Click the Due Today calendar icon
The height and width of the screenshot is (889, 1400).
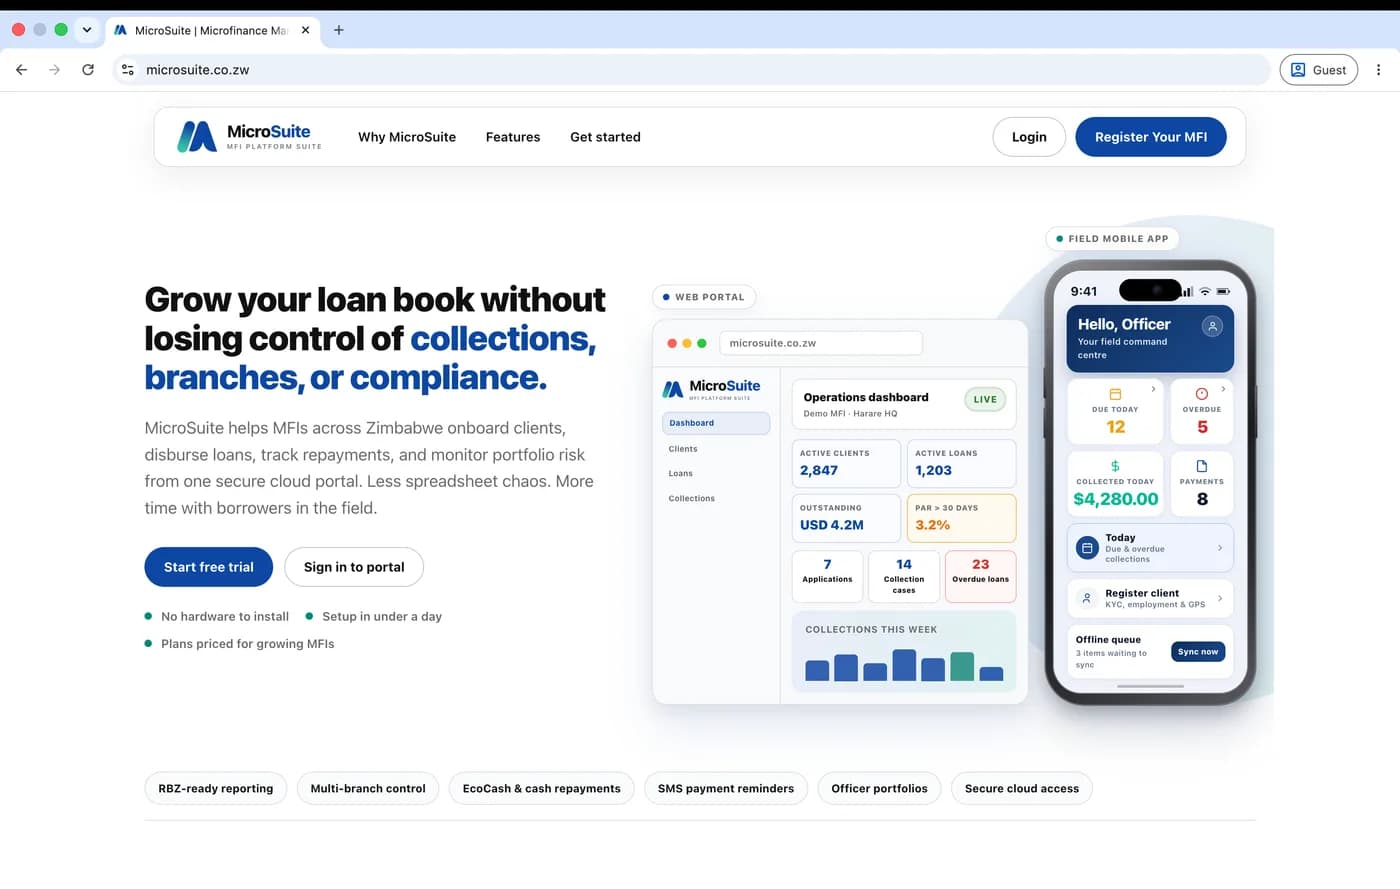(1115, 394)
